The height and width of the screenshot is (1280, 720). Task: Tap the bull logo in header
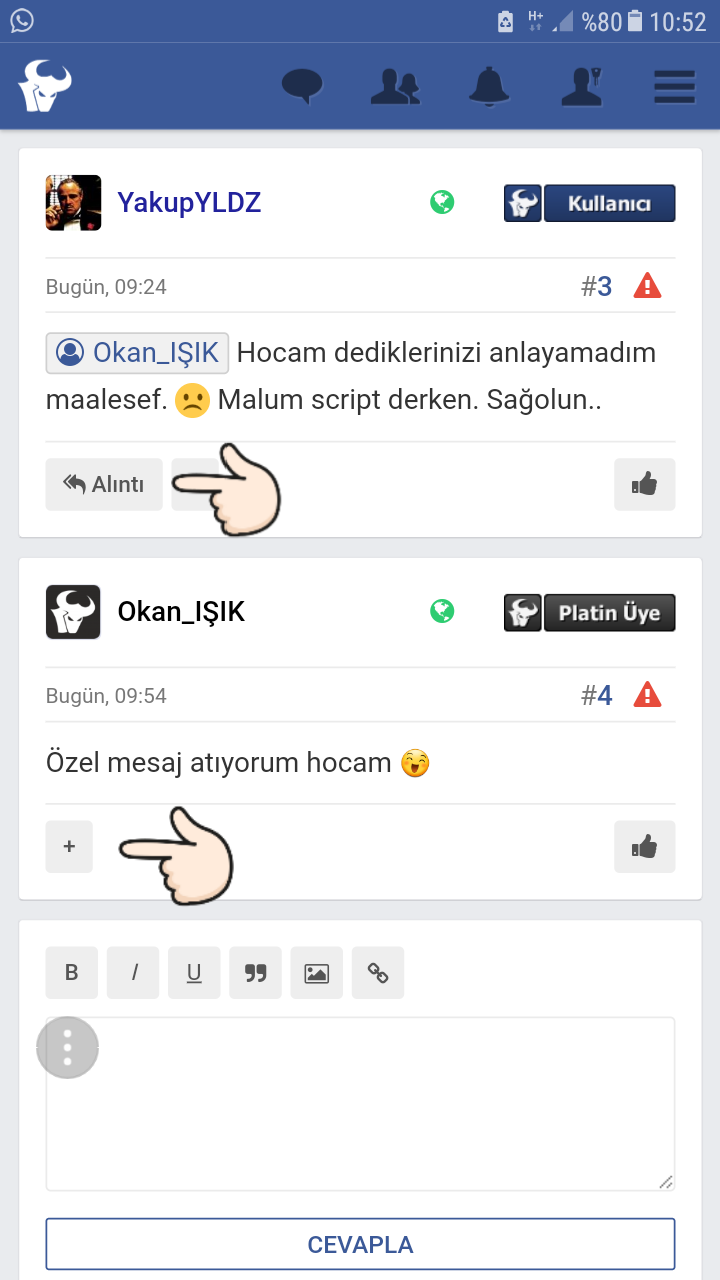tap(45, 86)
